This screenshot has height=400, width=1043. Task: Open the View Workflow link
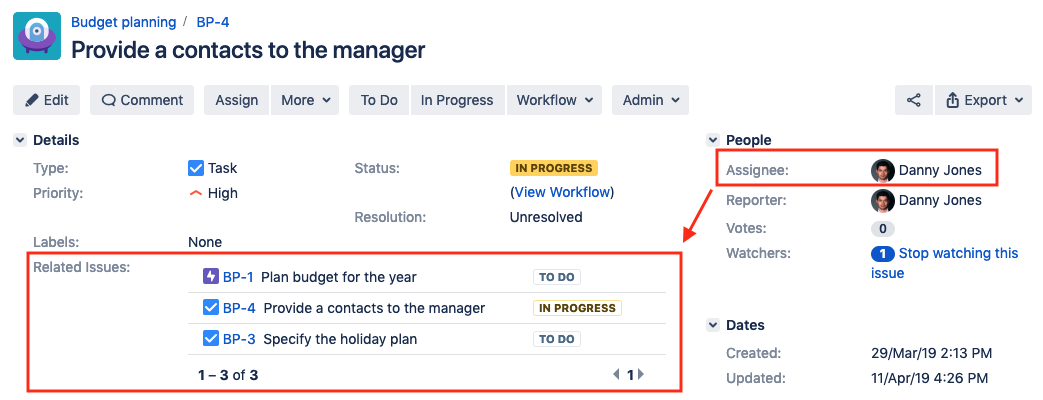pyautogui.click(x=562, y=192)
